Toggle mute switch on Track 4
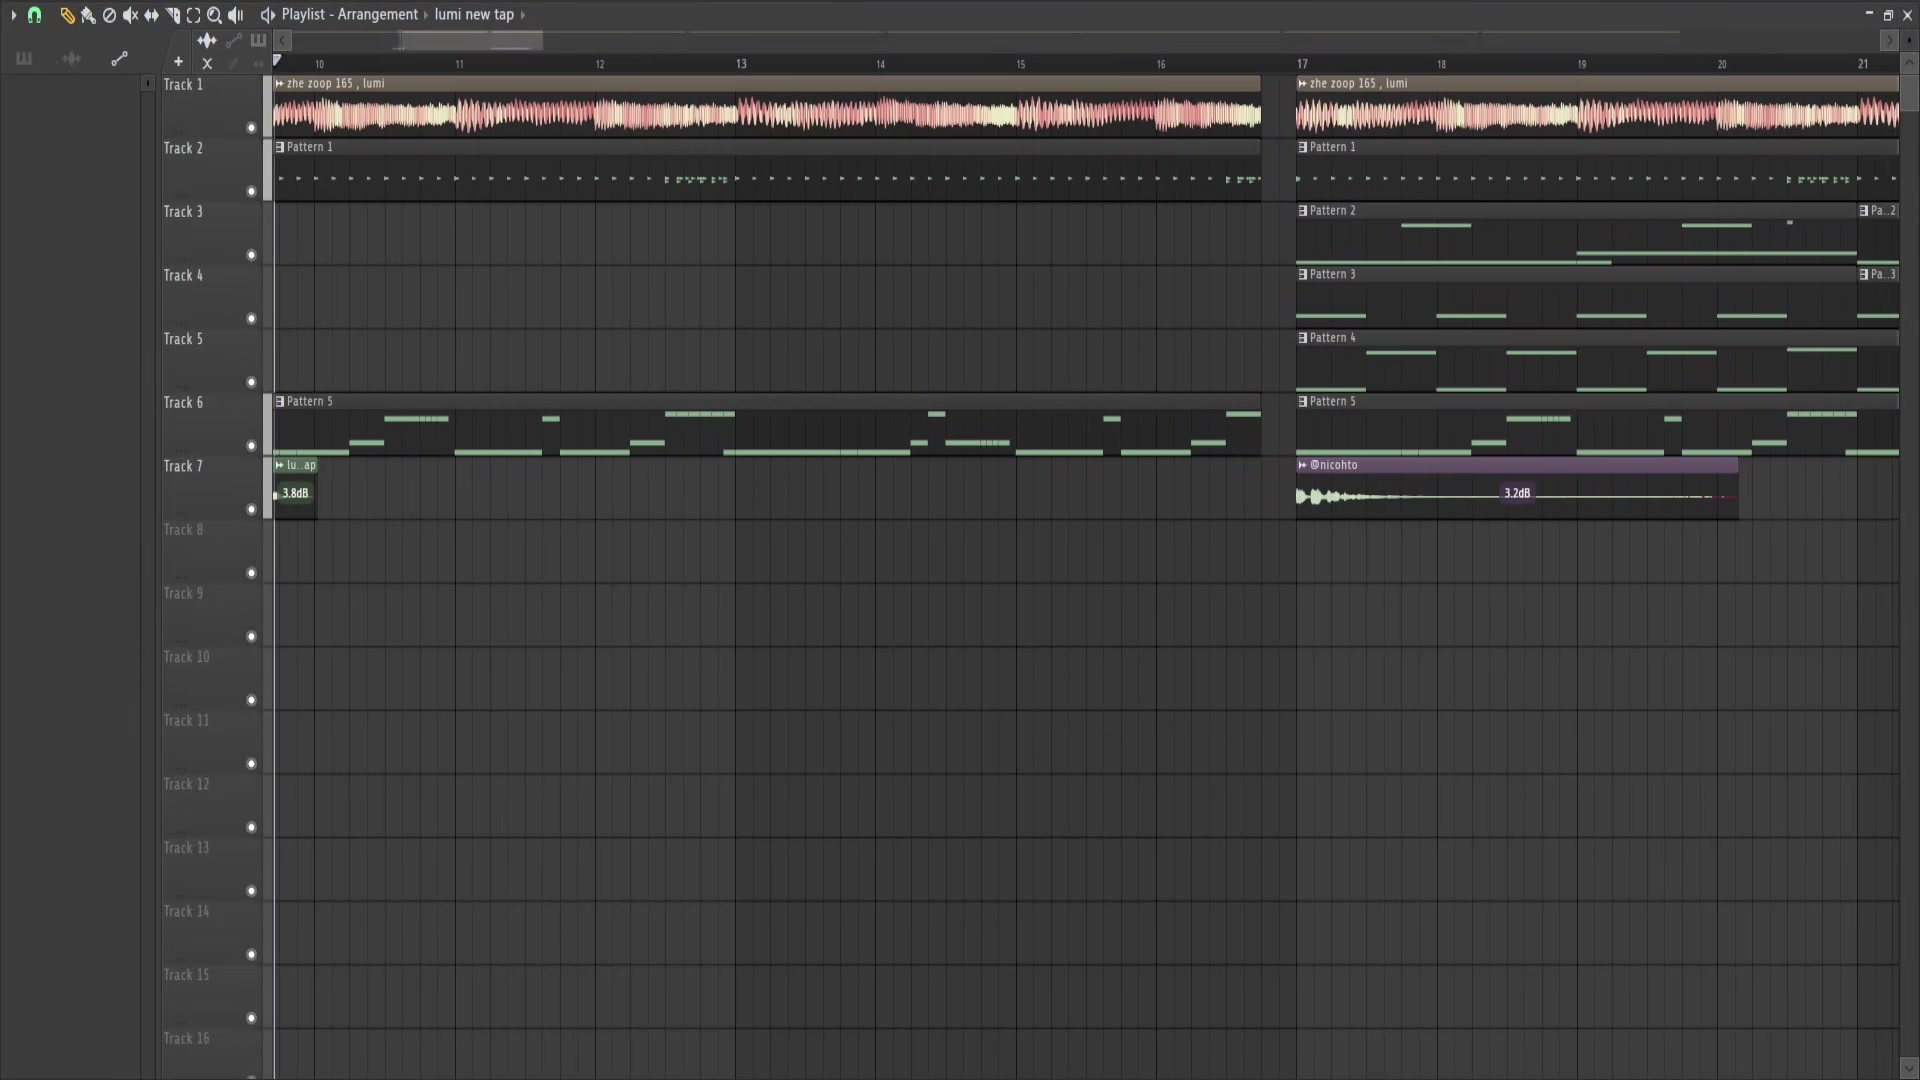Screen dimensions: 1920x1080 pyautogui.click(x=251, y=319)
